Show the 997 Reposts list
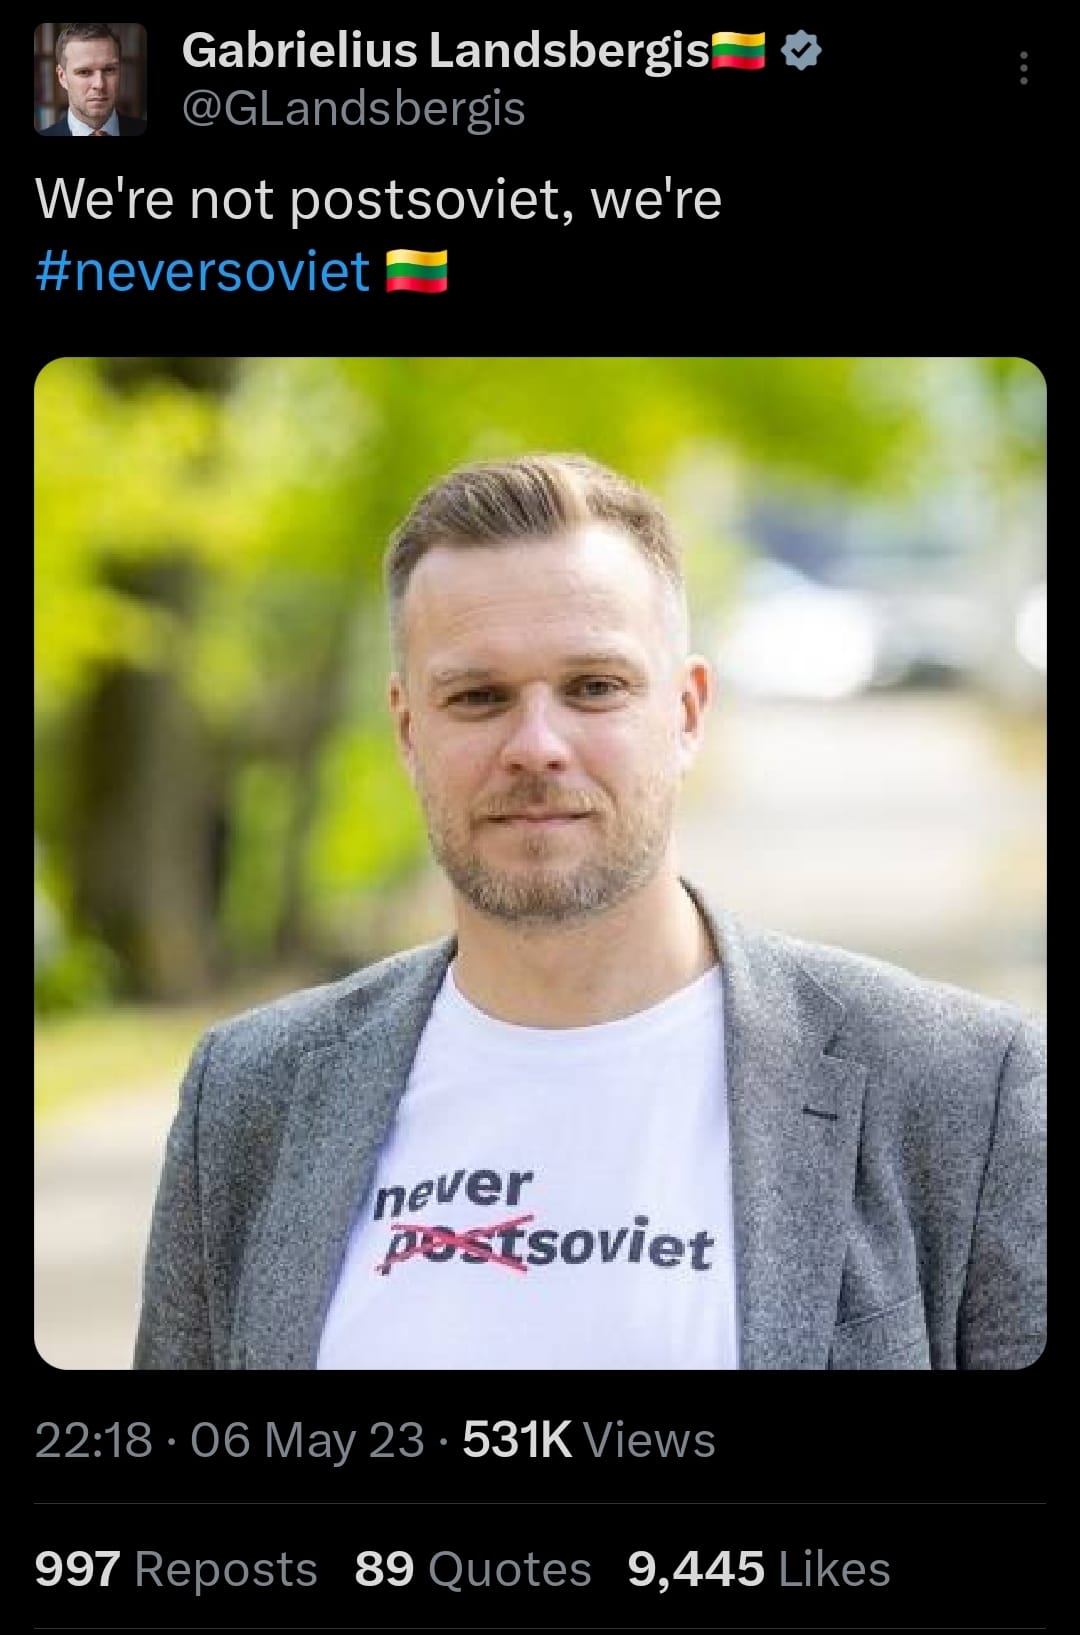This screenshot has height=1635, width=1080. point(176,1569)
